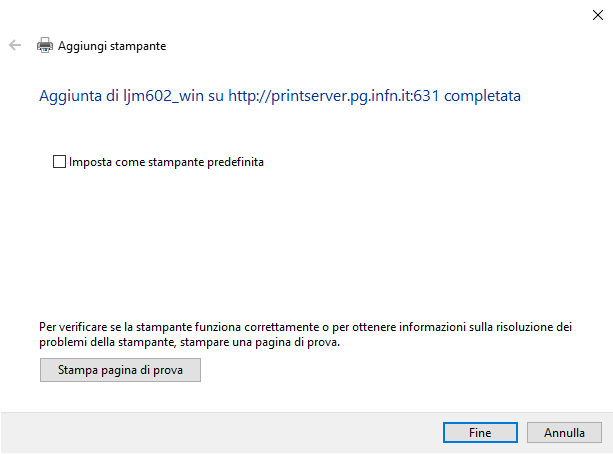The image size is (613, 454).
Task: Click 'funziona correttamente' in the description text
Action: coord(257,327)
